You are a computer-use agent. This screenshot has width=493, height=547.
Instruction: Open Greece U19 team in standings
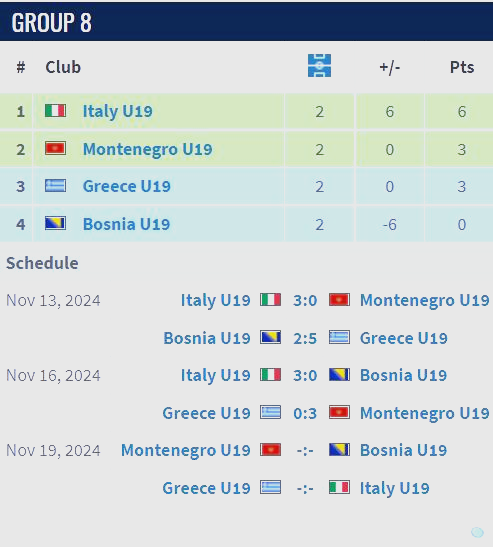(127, 186)
